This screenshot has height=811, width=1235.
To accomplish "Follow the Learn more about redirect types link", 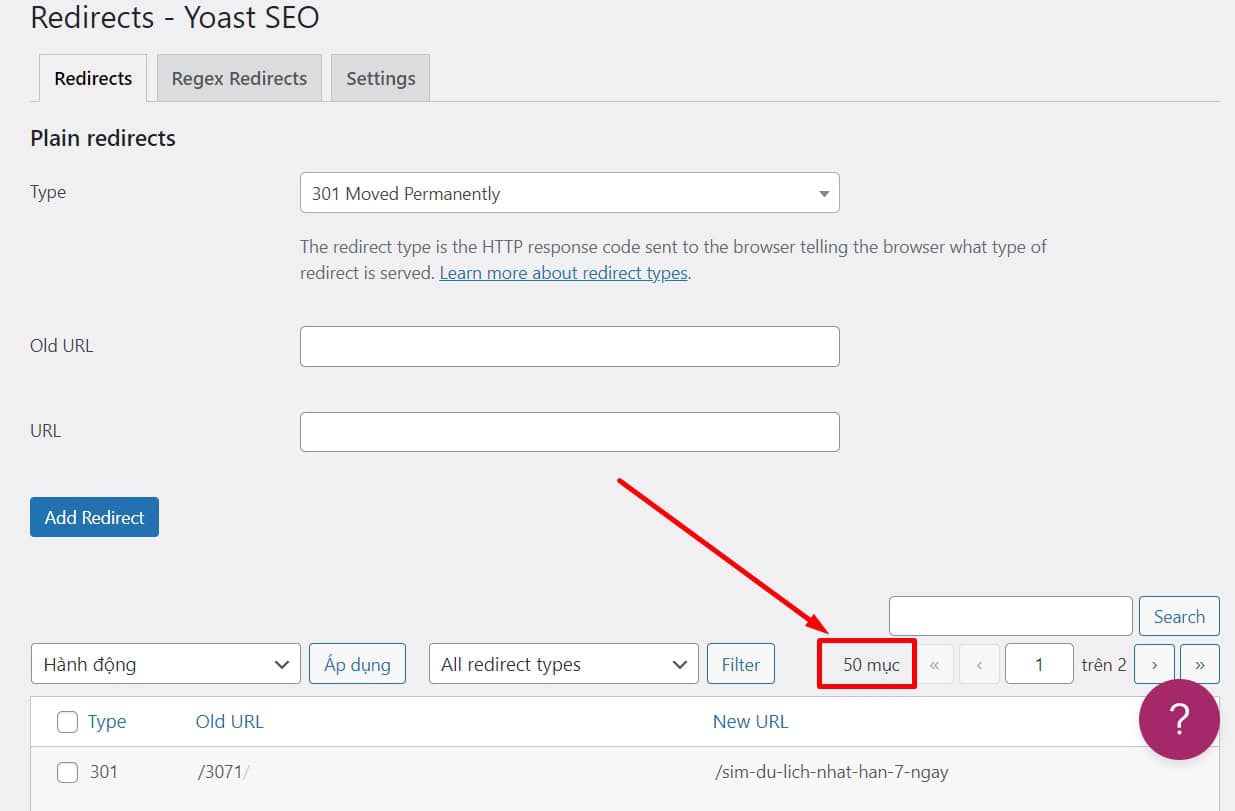I will point(563,273).
